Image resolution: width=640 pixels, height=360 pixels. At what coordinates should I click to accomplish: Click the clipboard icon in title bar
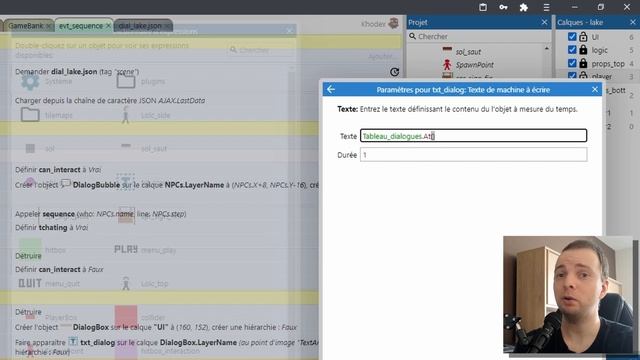483,7
